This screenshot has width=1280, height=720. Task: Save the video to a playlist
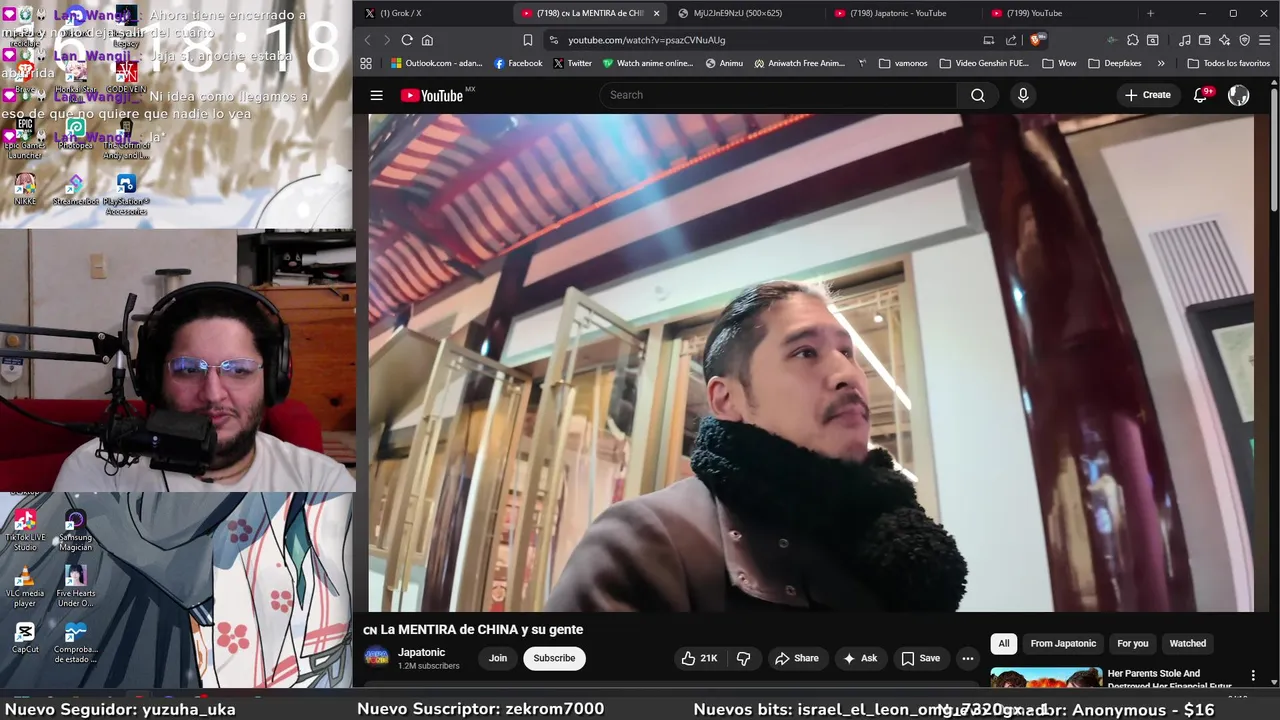(921, 658)
